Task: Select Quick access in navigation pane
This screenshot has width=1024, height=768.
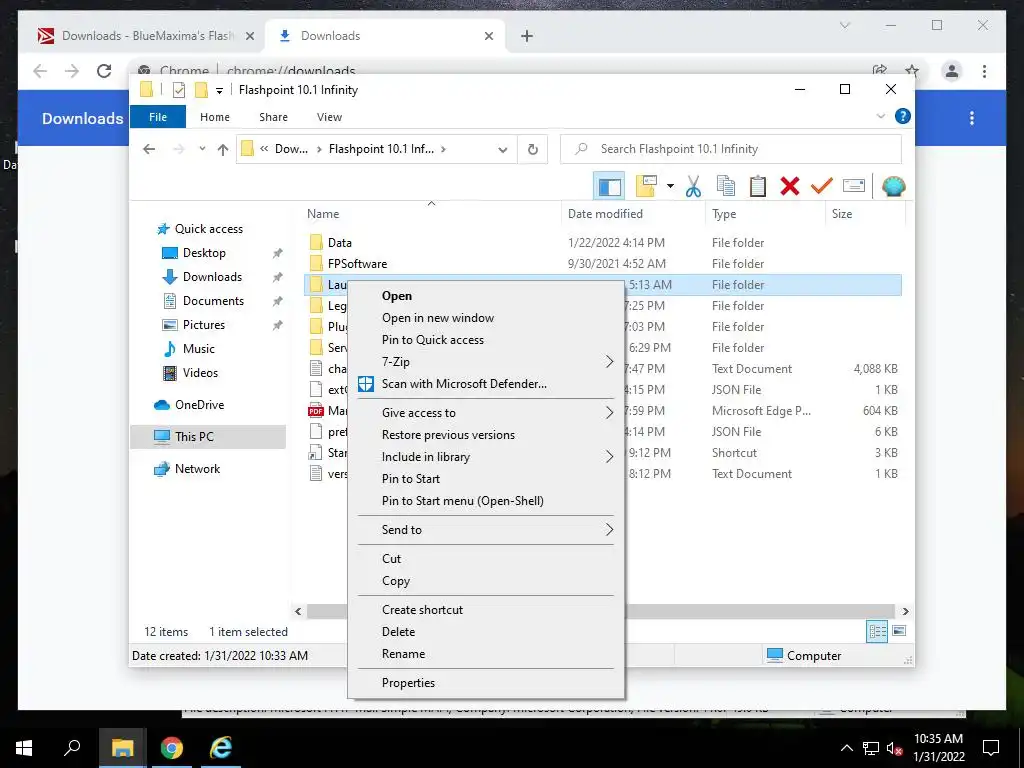Action: 208,229
